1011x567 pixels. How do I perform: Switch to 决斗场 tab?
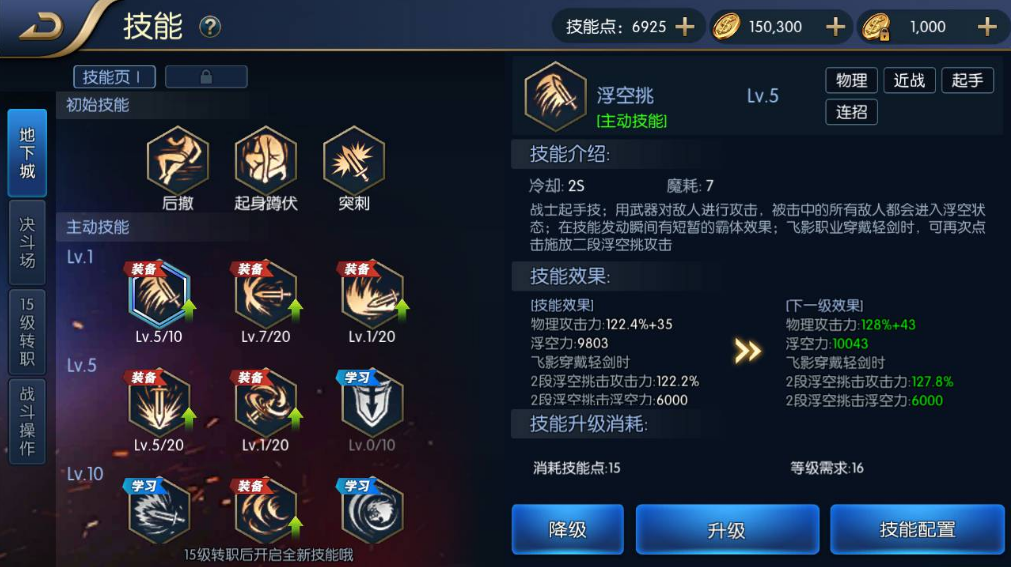click(27, 243)
